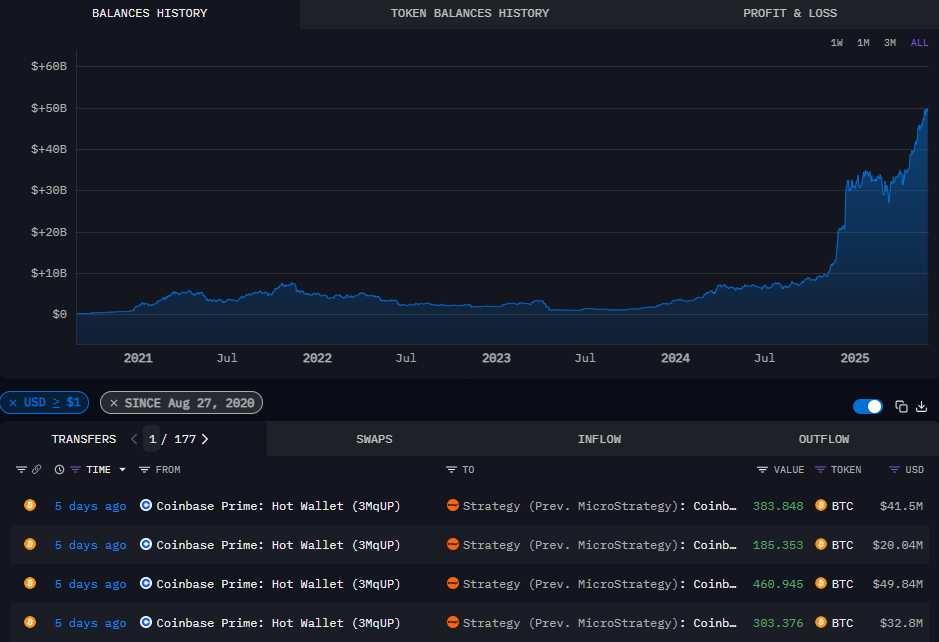Switch to Token Balances History tab
939x642 pixels.
[x=469, y=13]
